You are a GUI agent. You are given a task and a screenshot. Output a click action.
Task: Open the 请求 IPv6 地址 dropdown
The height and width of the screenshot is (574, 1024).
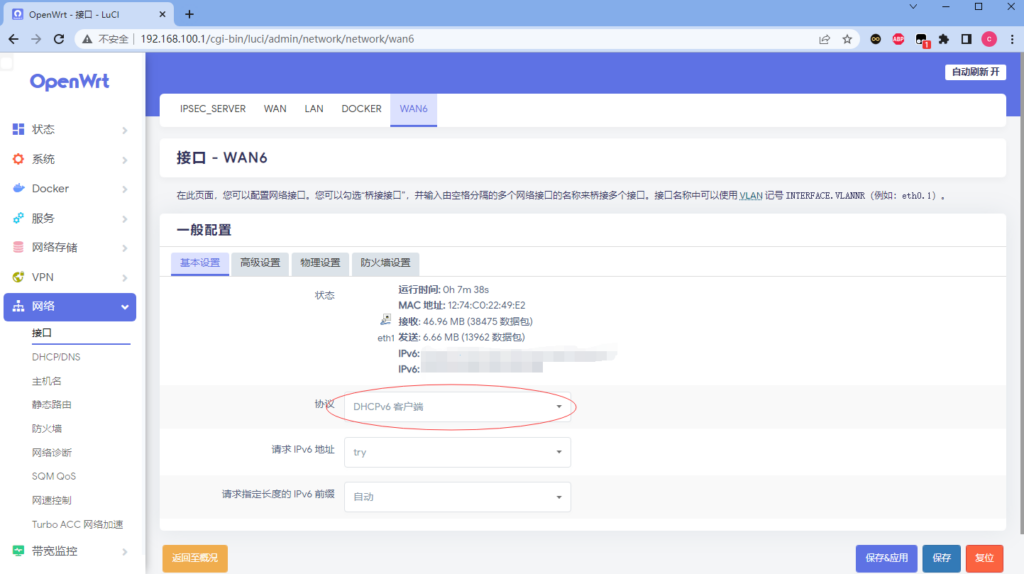tap(457, 452)
